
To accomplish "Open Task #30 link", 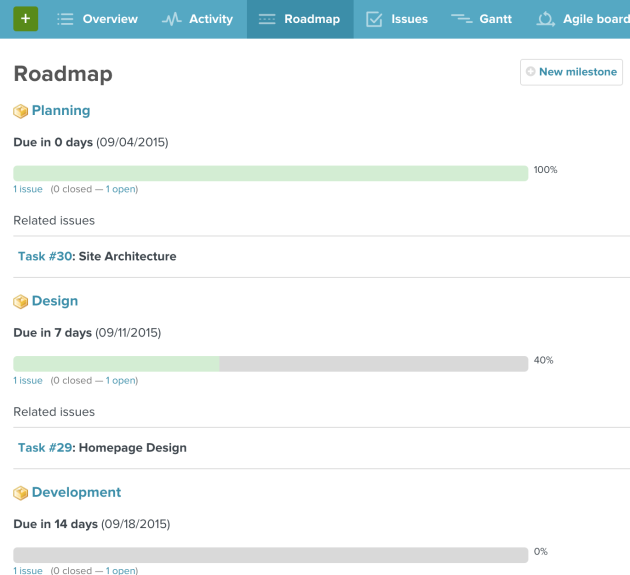I will pyautogui.click(x=45, y=256).
